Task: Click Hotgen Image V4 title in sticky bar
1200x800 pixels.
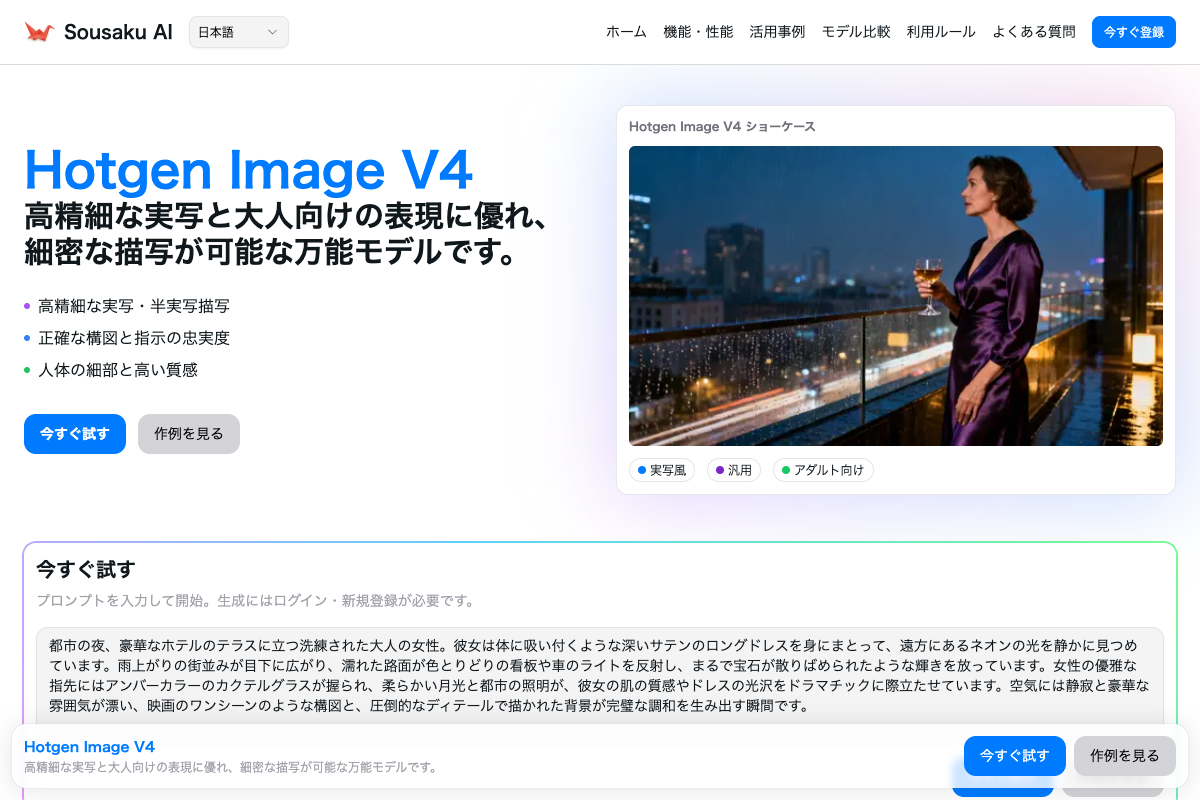Action: coord(89,747)
